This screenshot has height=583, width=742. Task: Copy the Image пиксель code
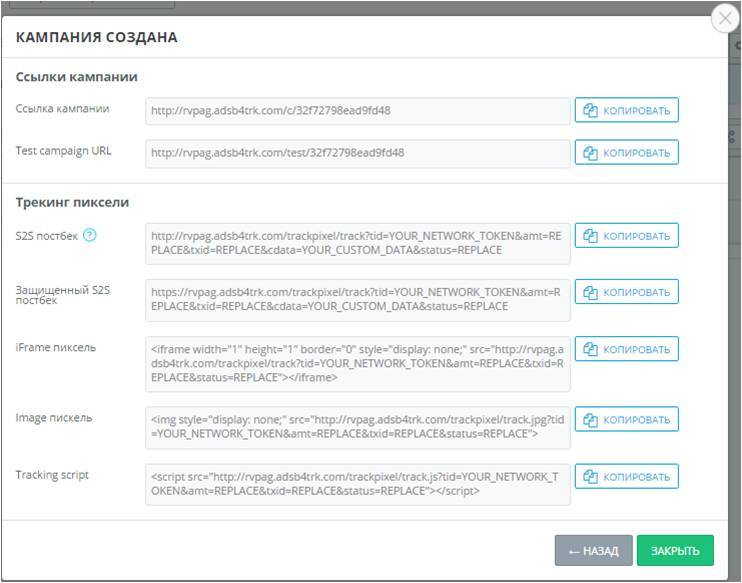(627, 419)
